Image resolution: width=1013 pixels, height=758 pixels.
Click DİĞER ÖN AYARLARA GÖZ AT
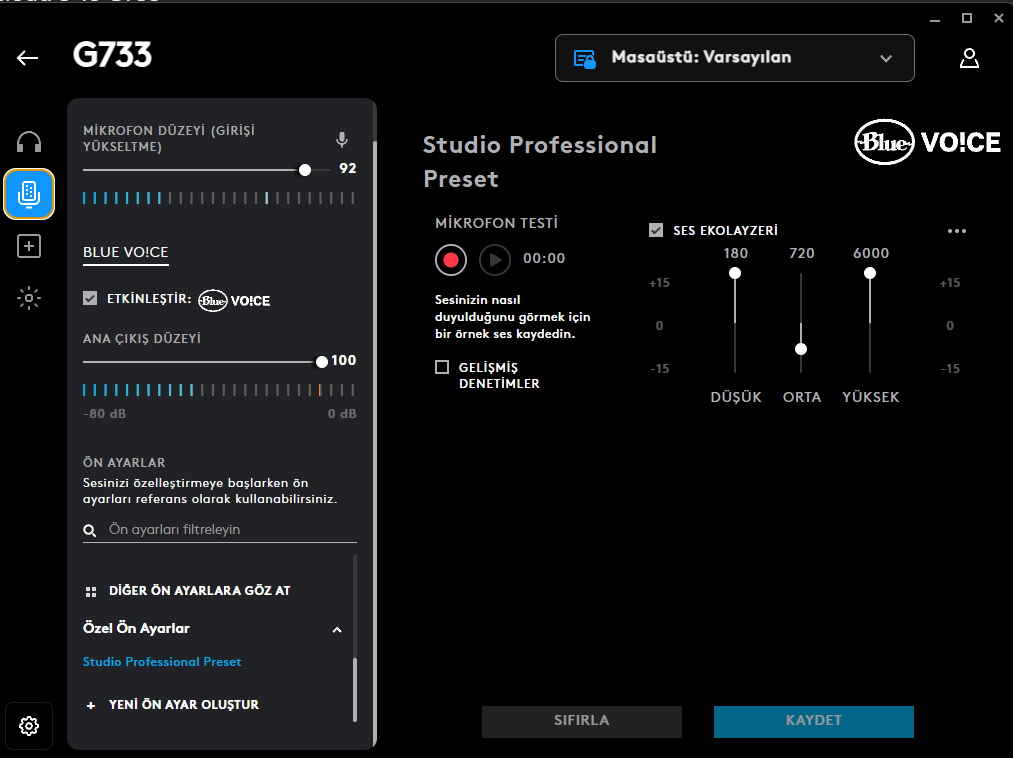pyautogui.click(x=200, y=591)
